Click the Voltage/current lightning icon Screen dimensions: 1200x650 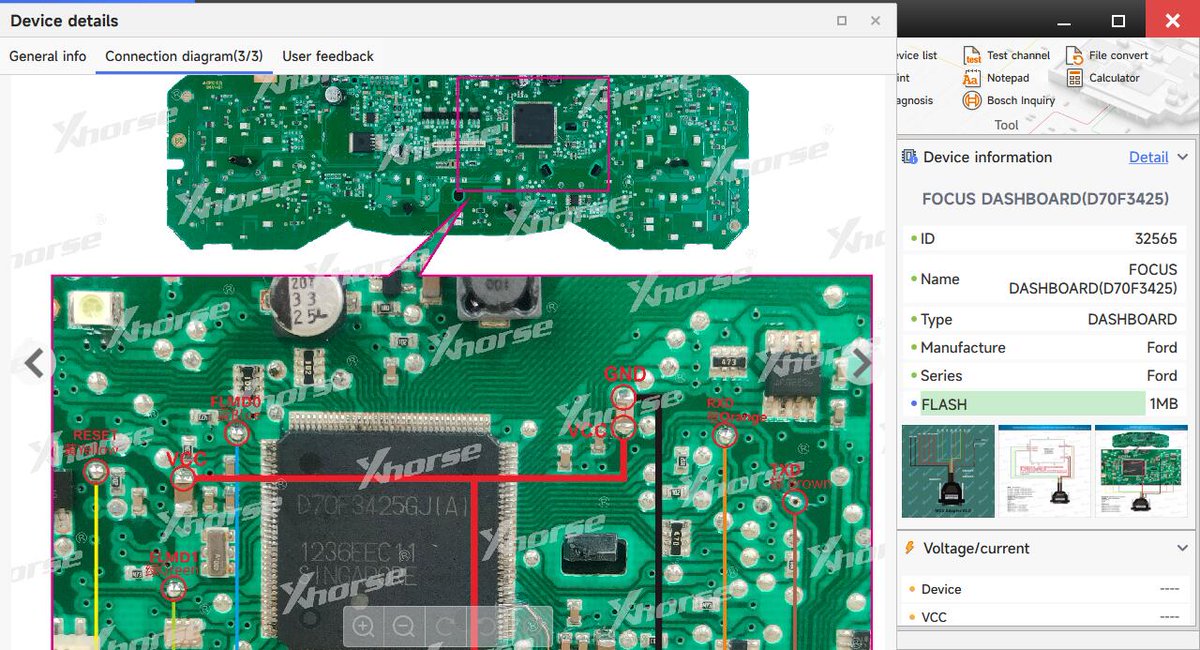(x=908, y=548)
